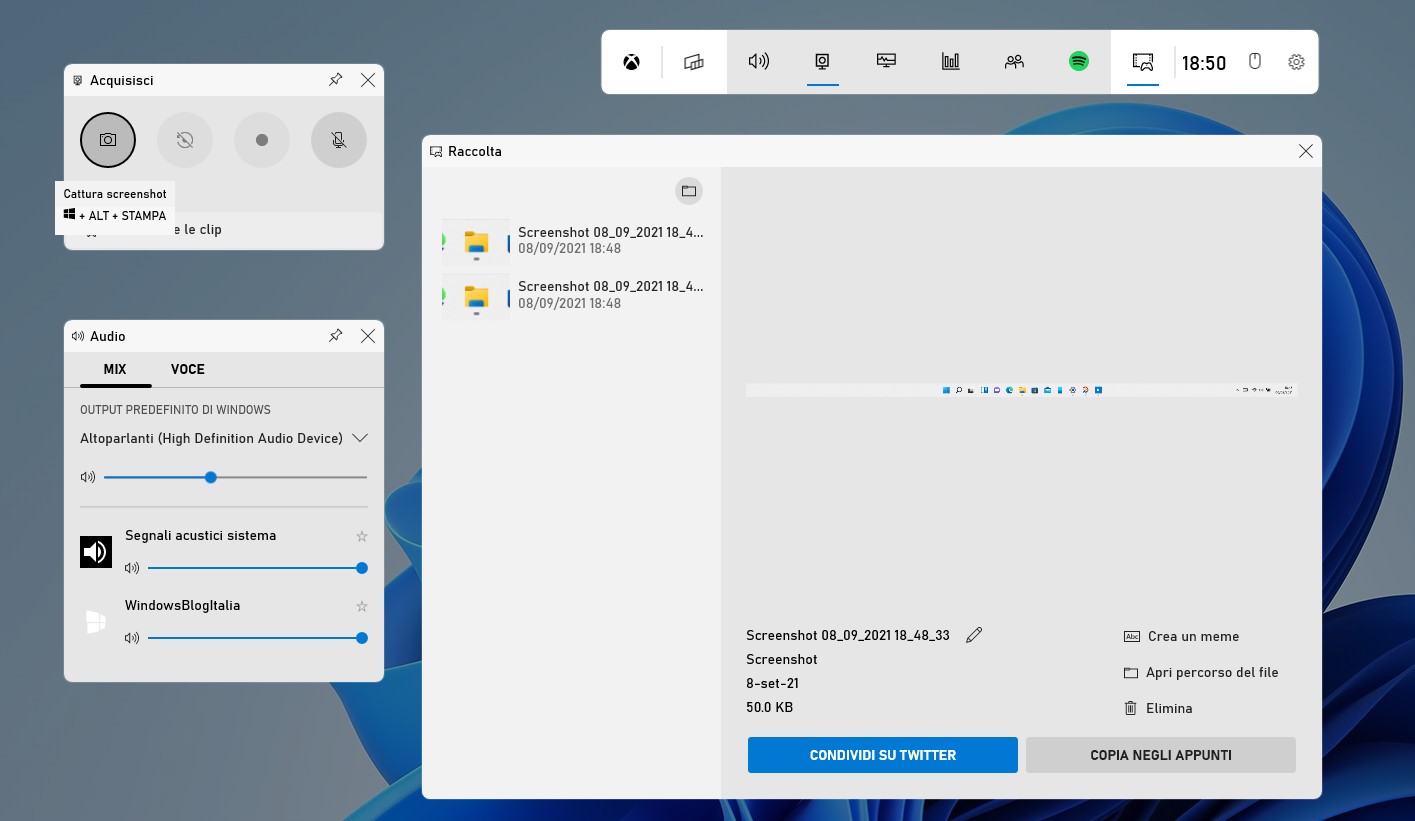Image resolution: width=1415 pixels, height=821 pixels.
Task: Select the first screenshot in Raccolta list
Action: tap(574, 240)
